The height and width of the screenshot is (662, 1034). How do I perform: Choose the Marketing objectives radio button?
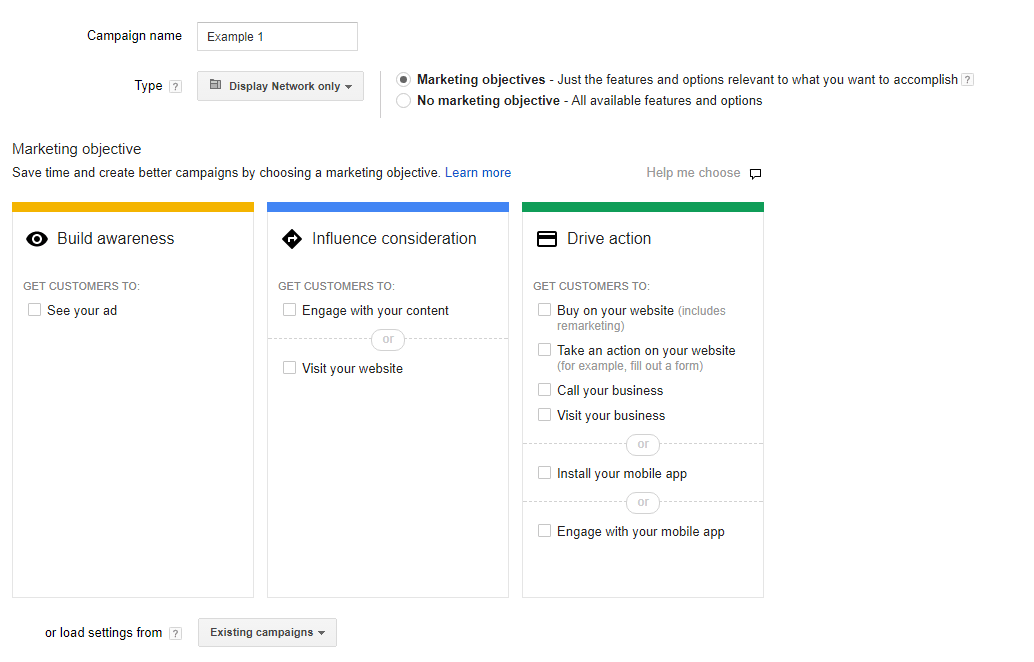(x=404, y=80)
